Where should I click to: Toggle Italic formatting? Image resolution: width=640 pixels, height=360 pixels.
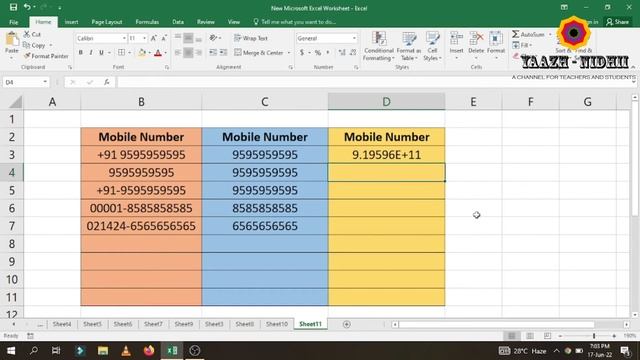(91, 53)
